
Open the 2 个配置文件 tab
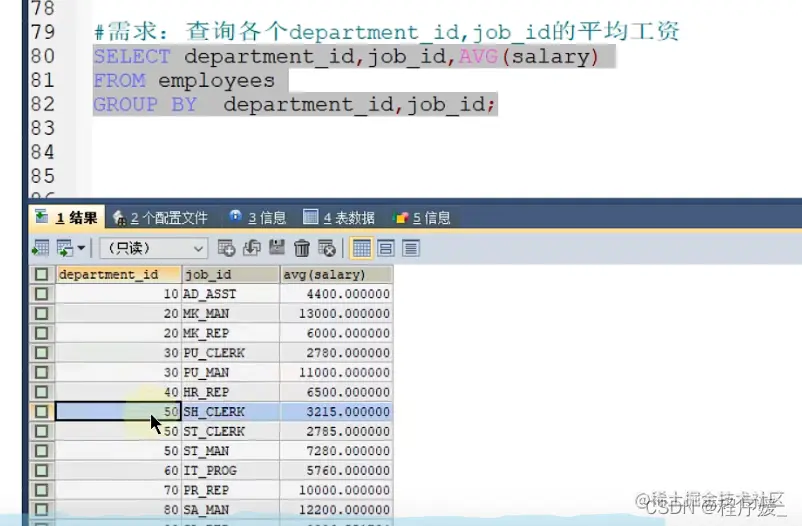tap(160, 218)
